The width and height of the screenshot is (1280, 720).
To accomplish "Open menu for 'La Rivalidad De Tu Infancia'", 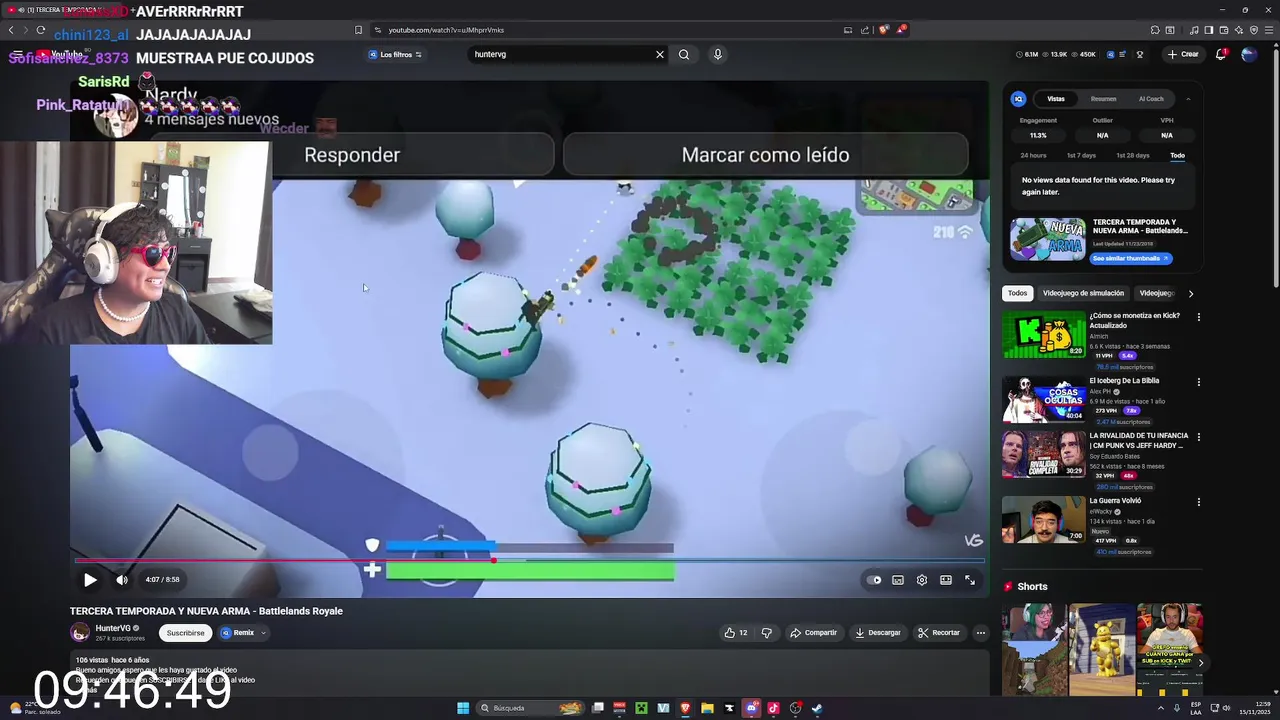I will (1198, 437).
